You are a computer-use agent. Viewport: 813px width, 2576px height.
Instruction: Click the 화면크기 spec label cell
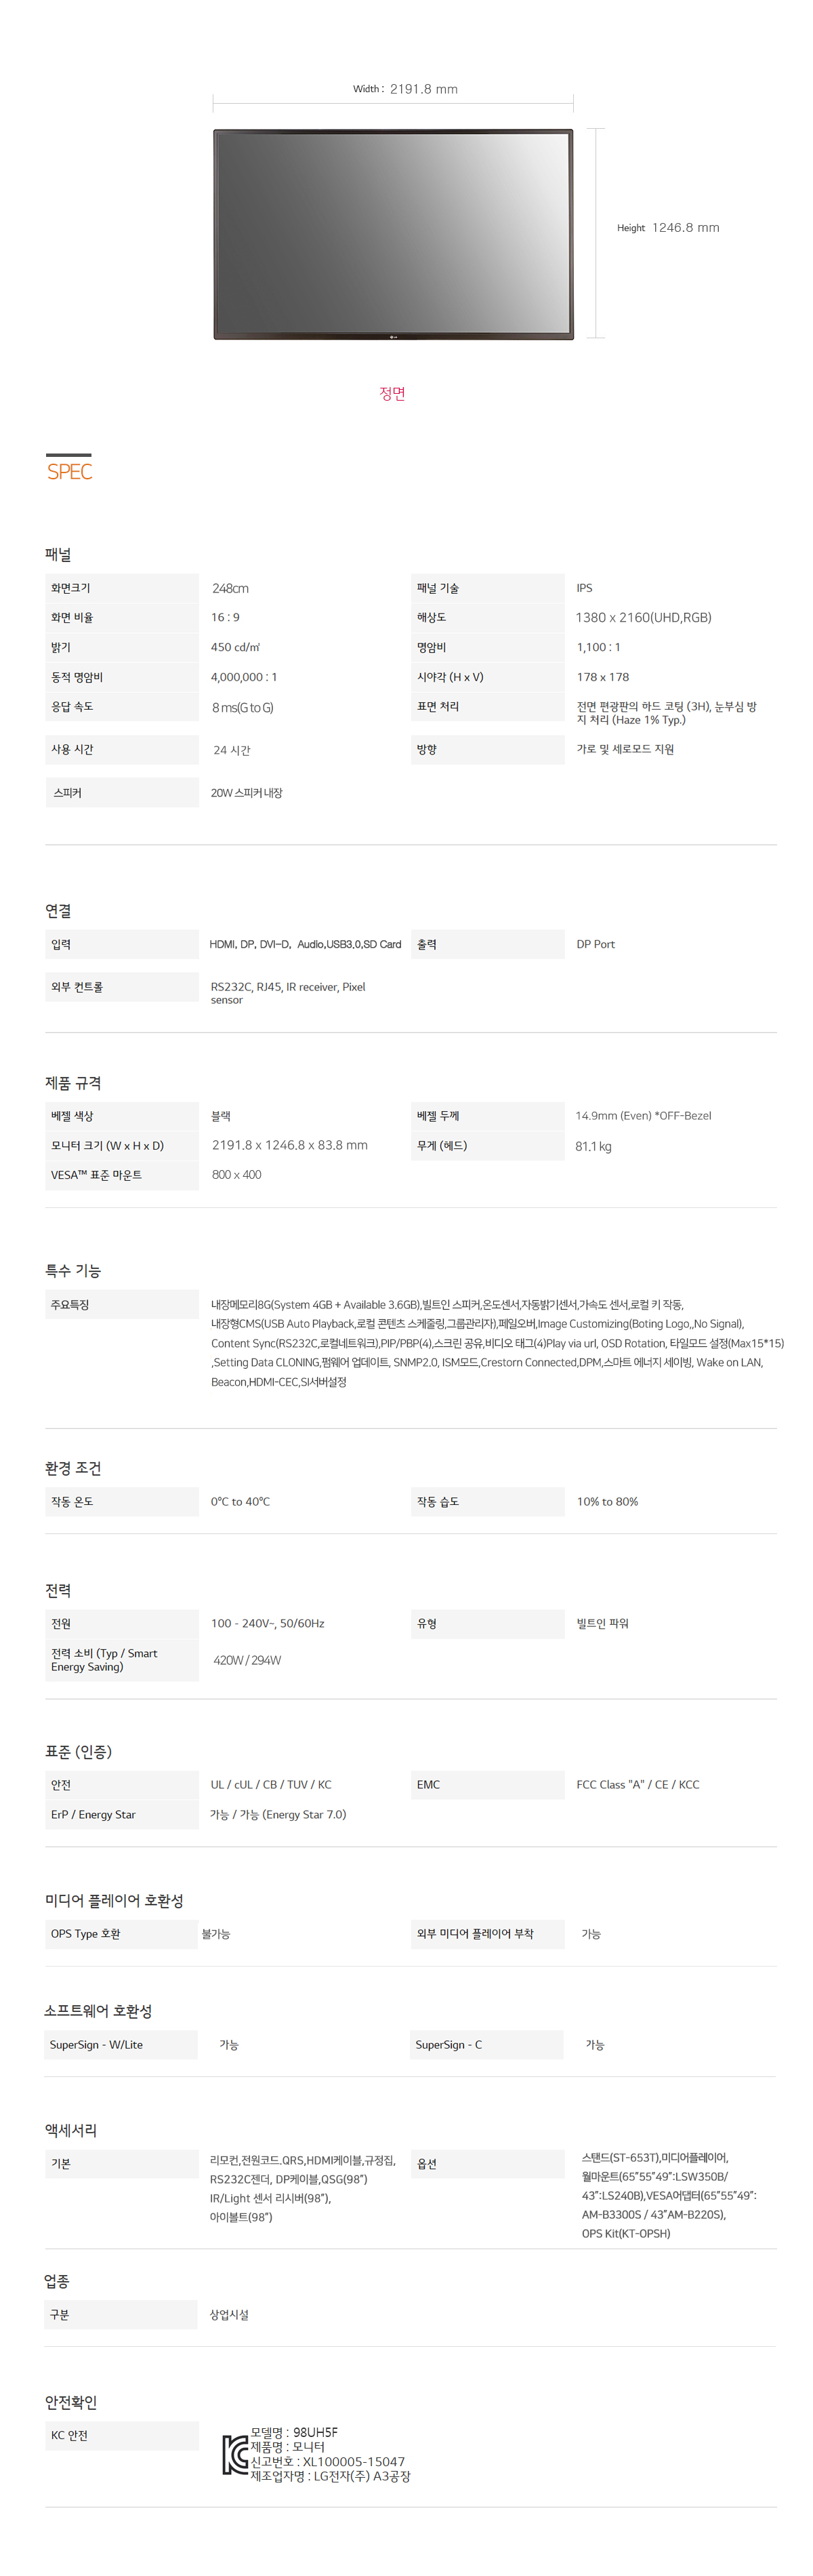point(122,588)
